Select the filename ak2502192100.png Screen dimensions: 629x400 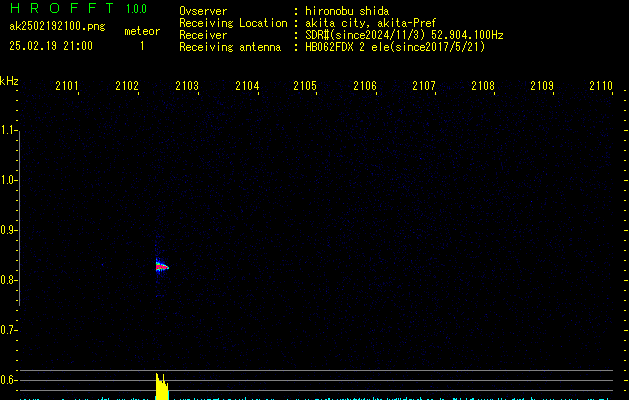click(x=56, y=27)
